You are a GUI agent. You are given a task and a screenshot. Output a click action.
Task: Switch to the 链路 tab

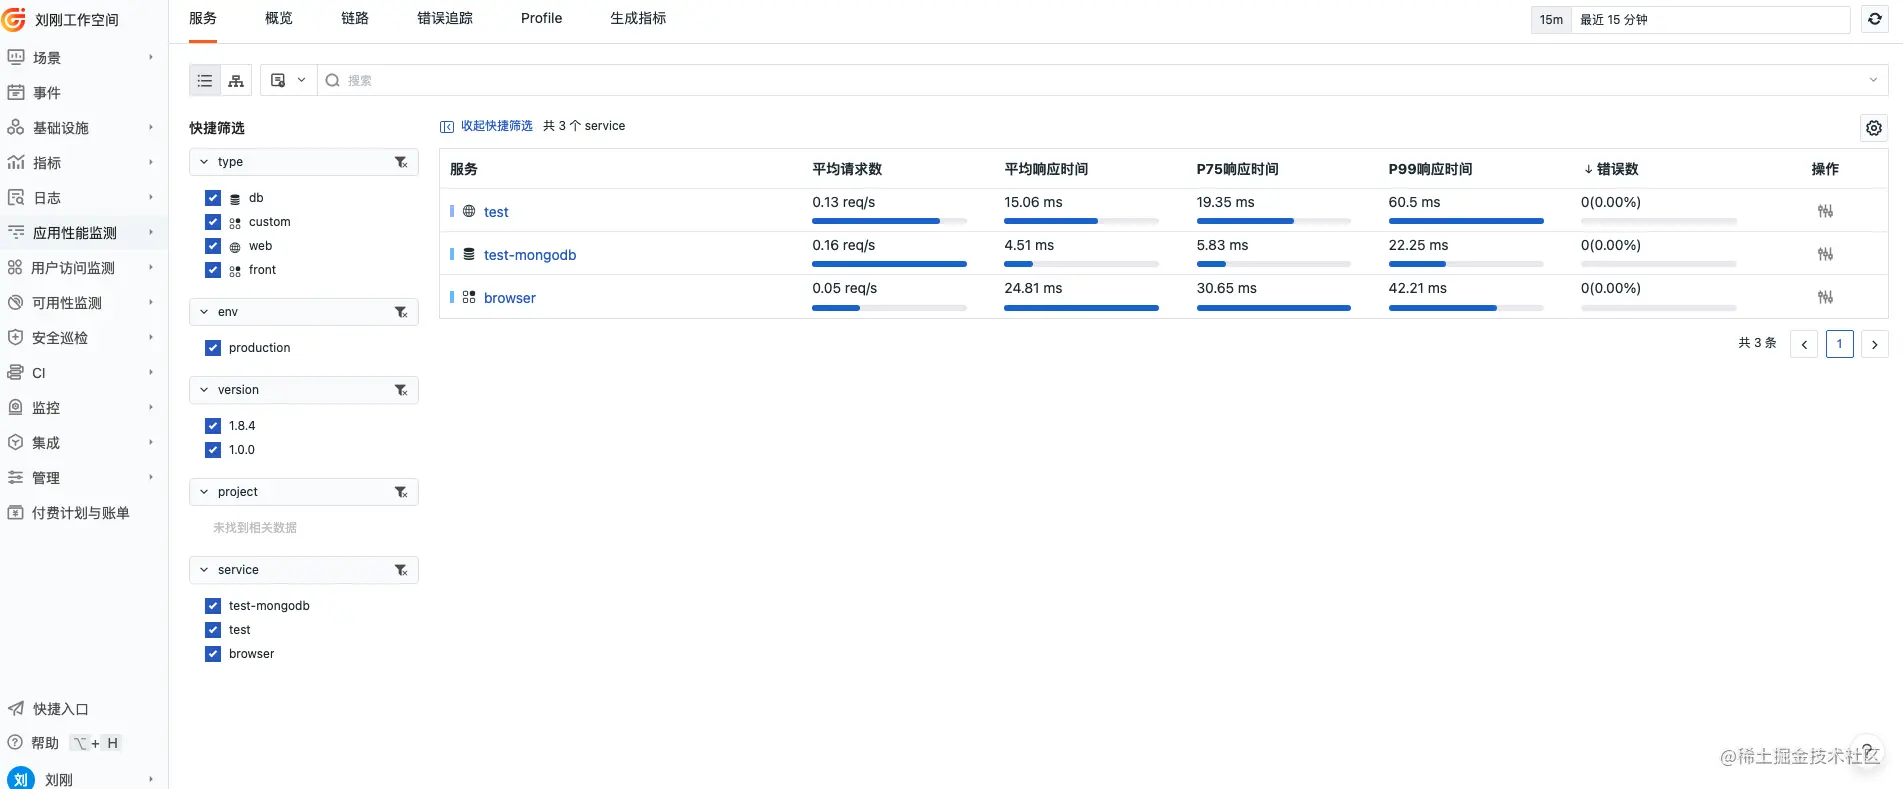(x=355, y=18)
